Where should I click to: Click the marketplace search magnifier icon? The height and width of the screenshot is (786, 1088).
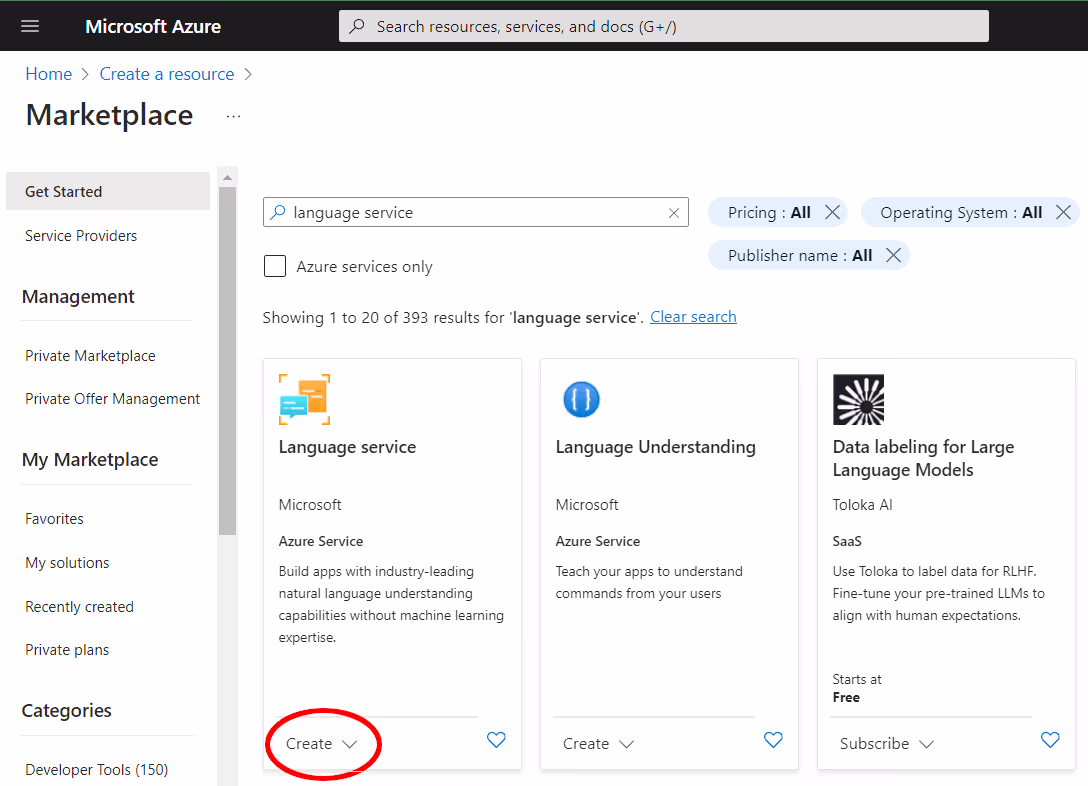[278, 212]
